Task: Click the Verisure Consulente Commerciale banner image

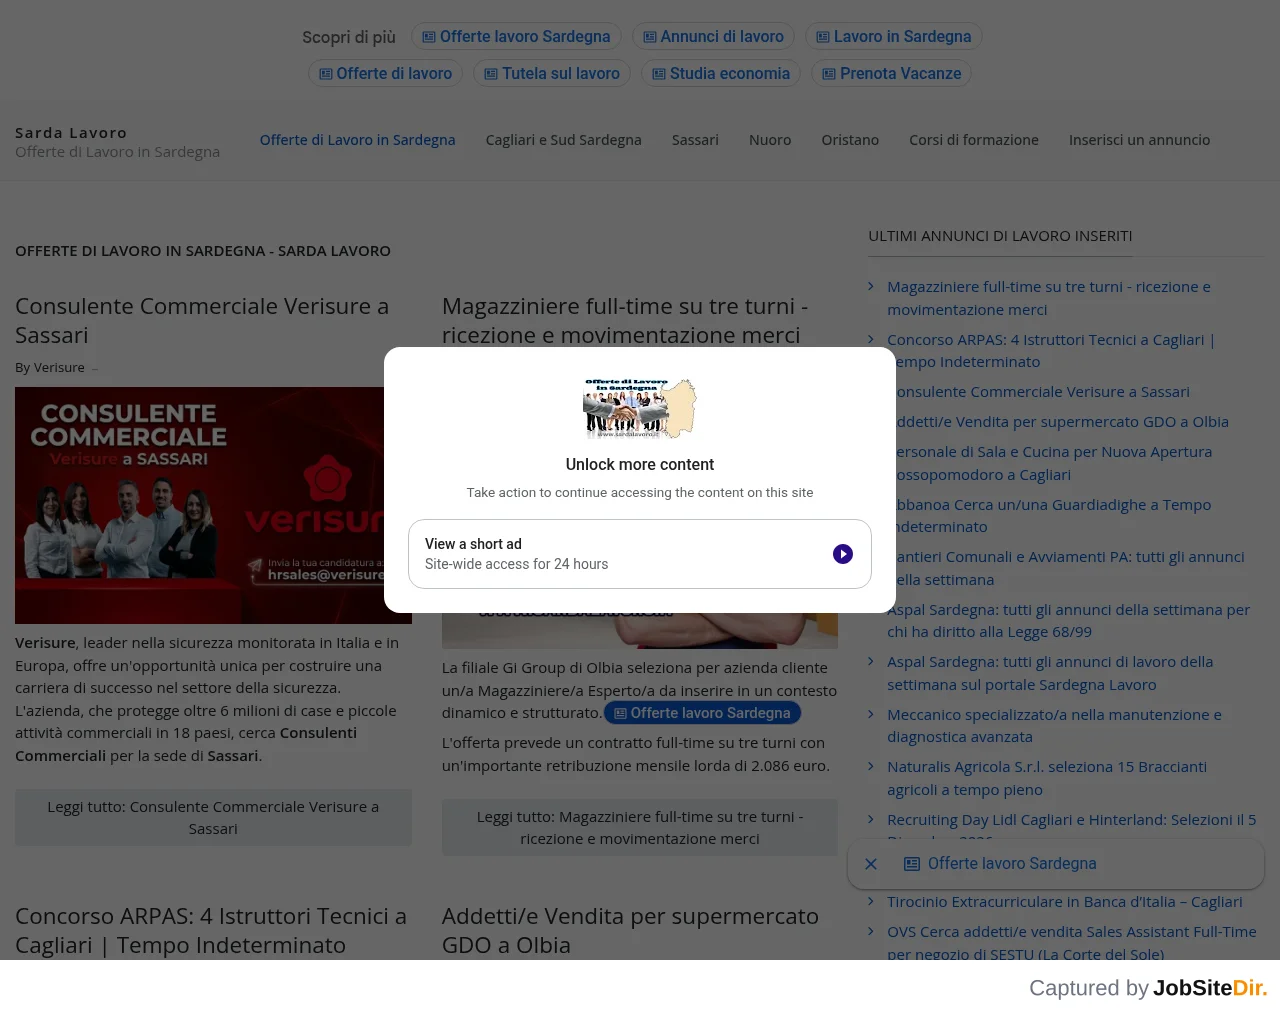Action: click(x=213, y=505)
